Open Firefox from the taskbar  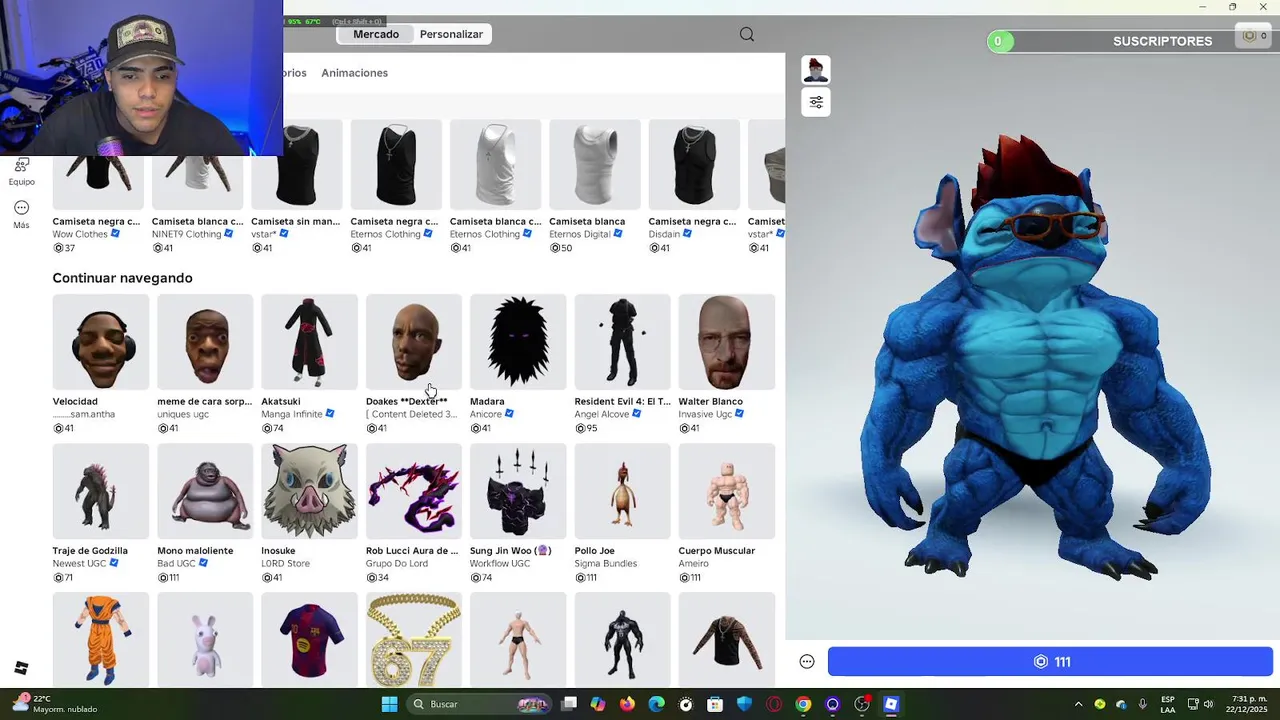click(627, 704)
